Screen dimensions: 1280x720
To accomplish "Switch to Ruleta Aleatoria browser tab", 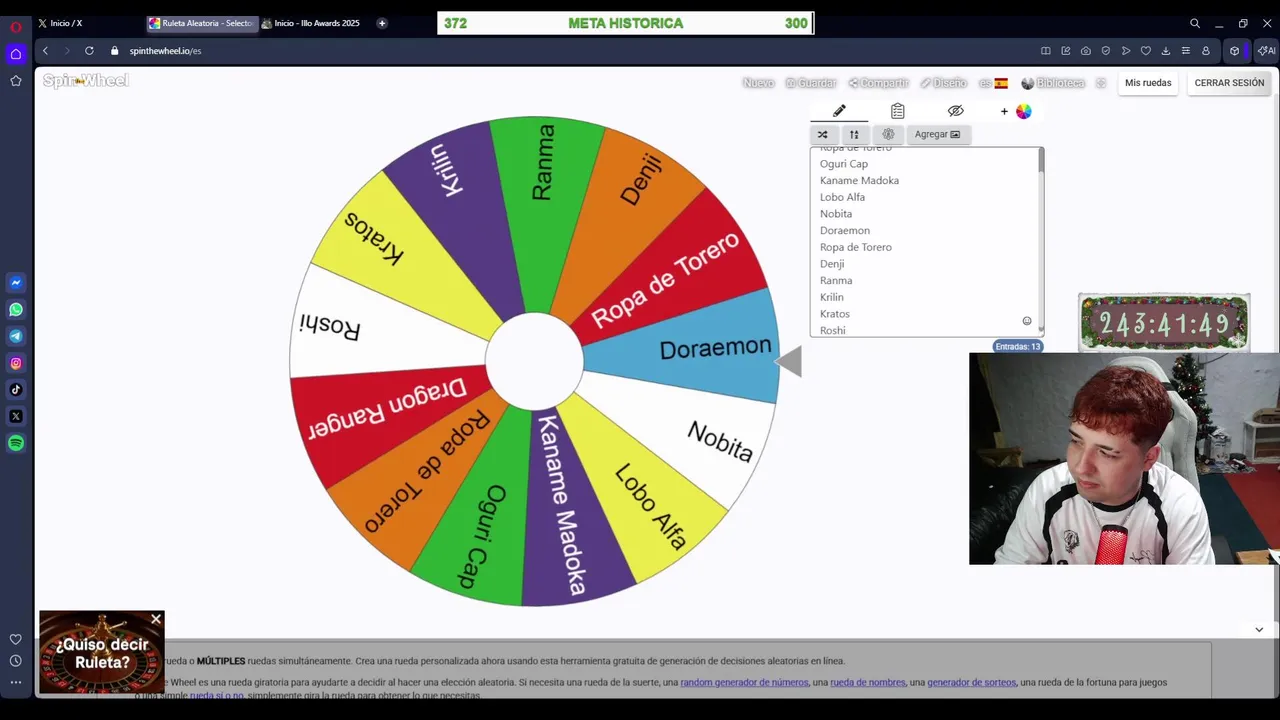I will tap(201, 23).
